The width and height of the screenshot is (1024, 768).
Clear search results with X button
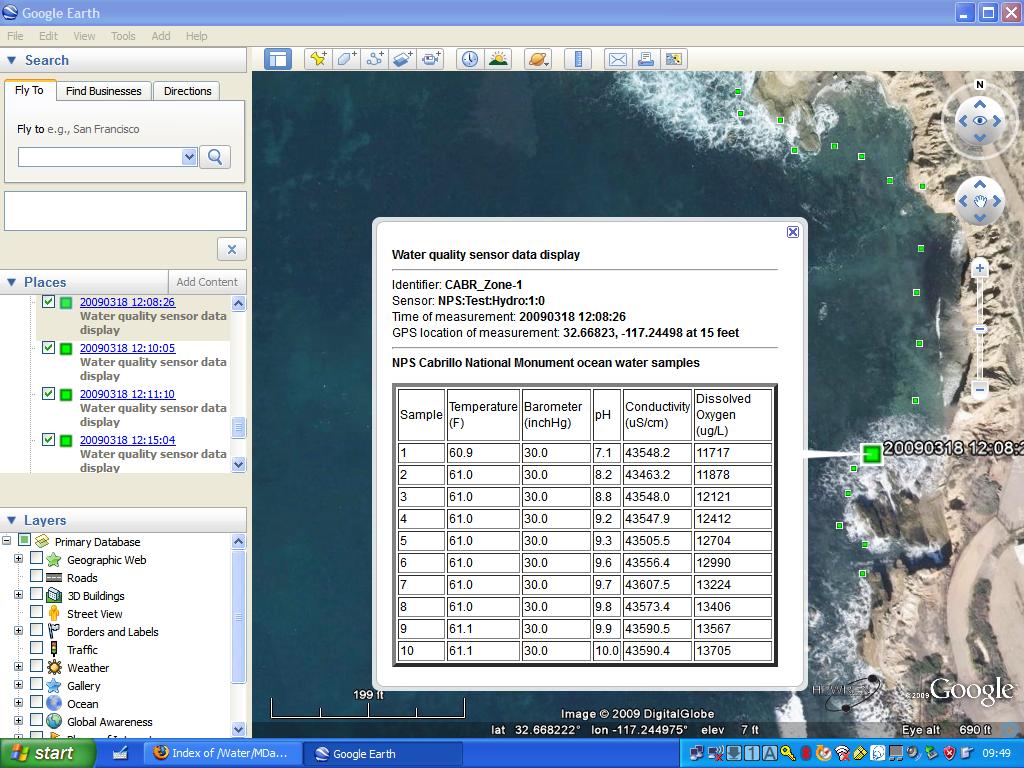(231, 249)
